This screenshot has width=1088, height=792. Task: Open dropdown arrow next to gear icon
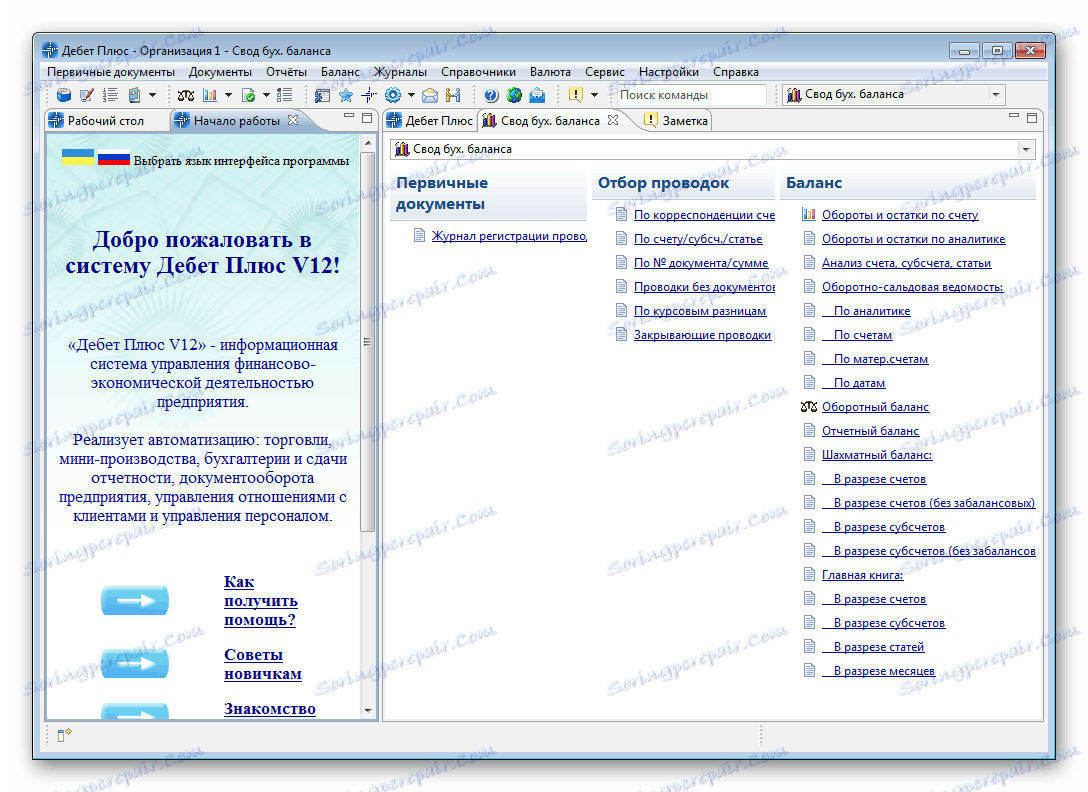[411, 95]
